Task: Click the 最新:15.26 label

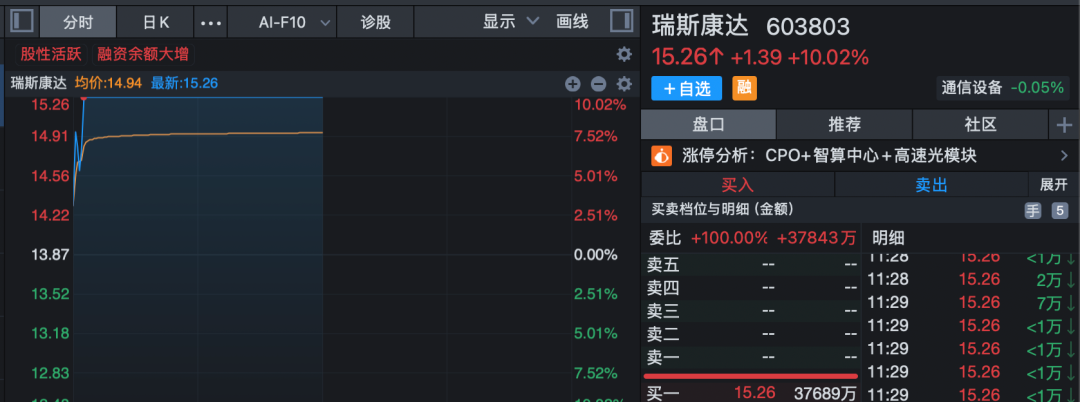Action: [184, 83]
